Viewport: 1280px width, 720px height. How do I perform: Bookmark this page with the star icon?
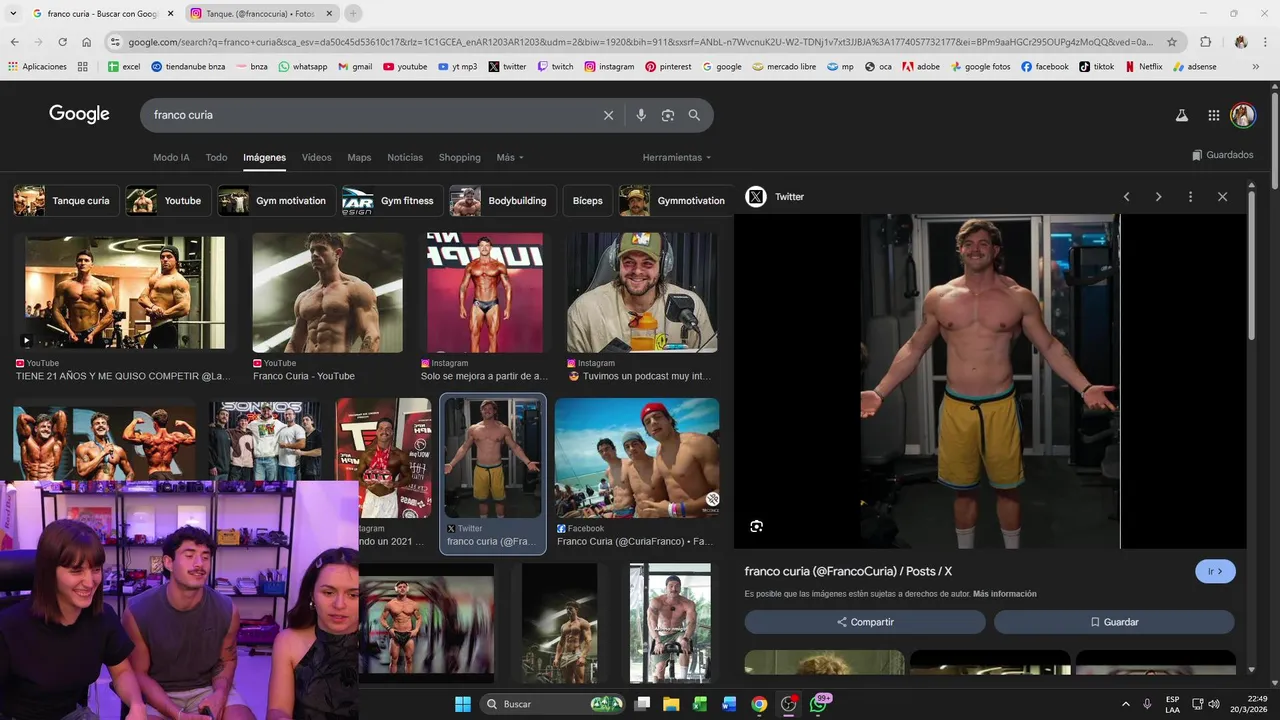(x=1172, y=42)
